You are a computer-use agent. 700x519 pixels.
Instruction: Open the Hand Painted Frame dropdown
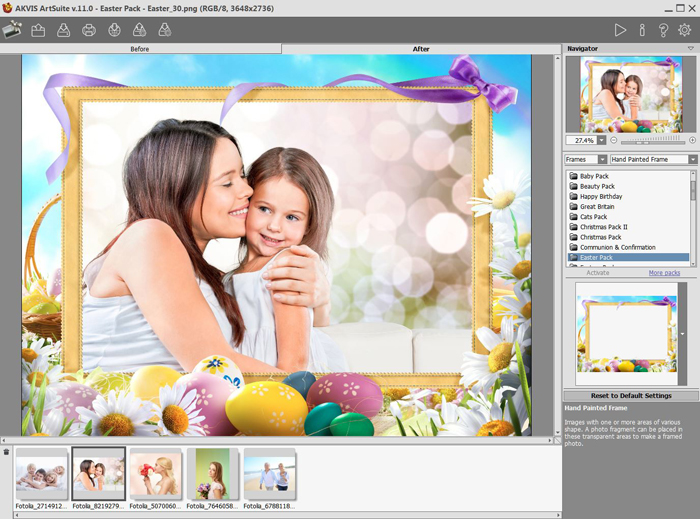pyautogui.click(x=692, y=159)
